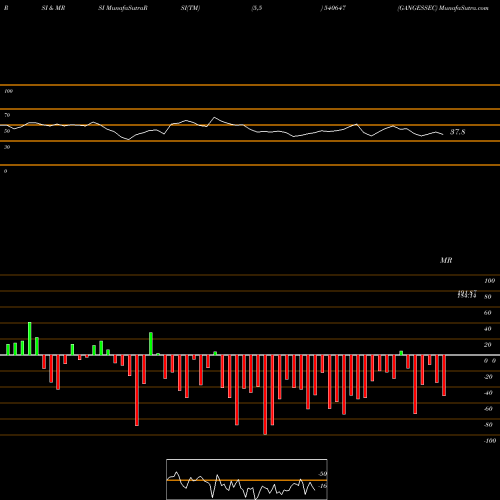Click the MR axis label 80
This screenshot has width=500, height=500.
click(x=487, y=297)
